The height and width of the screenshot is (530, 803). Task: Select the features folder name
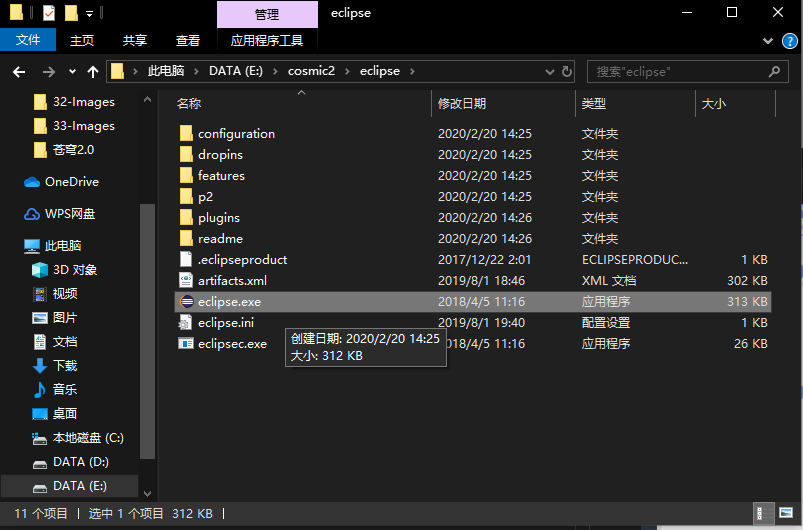click(221, 176)
